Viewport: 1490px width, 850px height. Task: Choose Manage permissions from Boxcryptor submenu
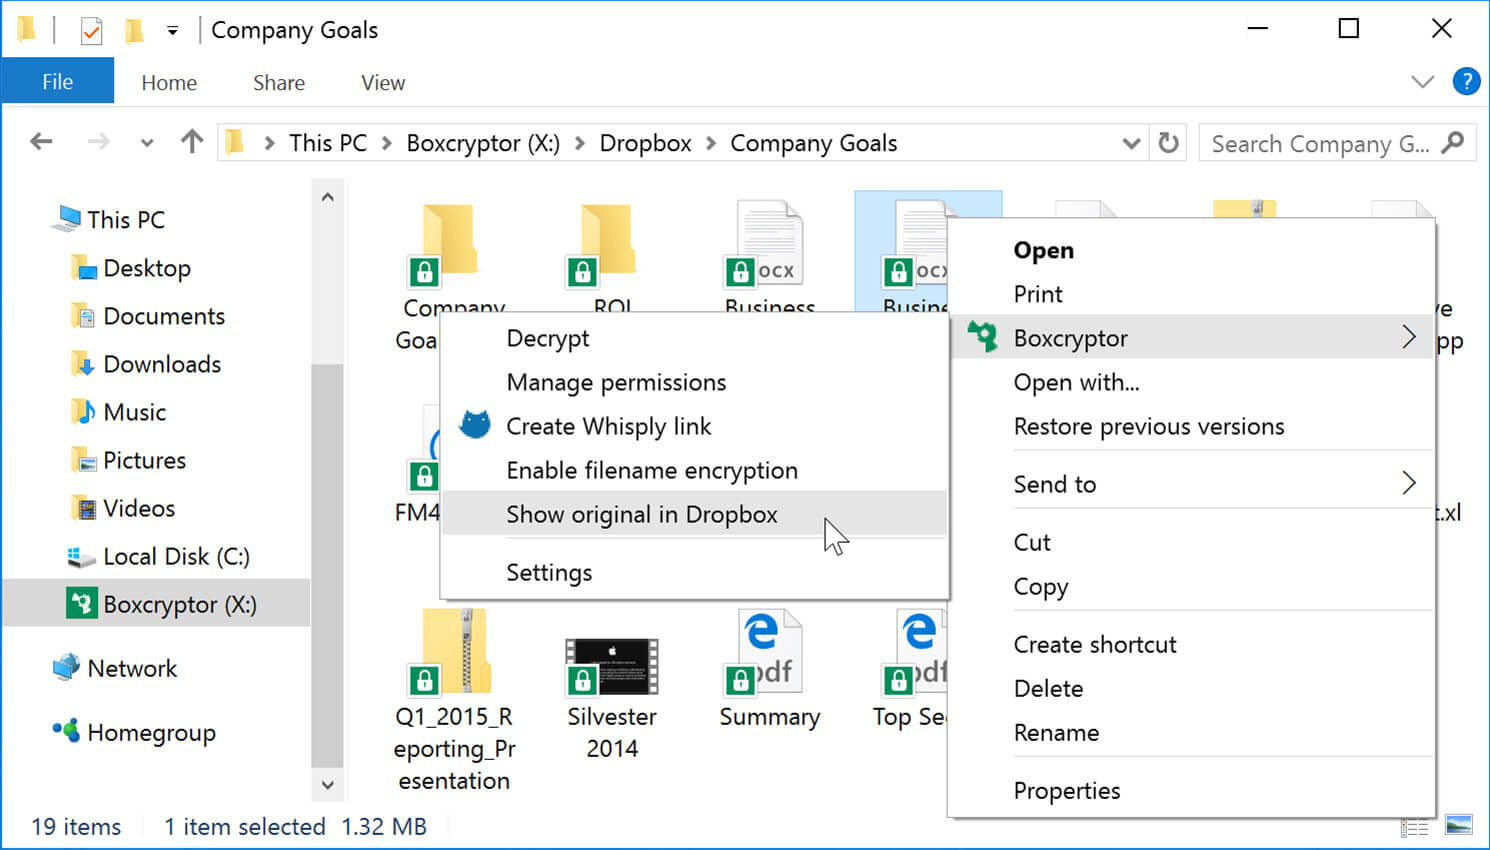[x=616, y=382]
